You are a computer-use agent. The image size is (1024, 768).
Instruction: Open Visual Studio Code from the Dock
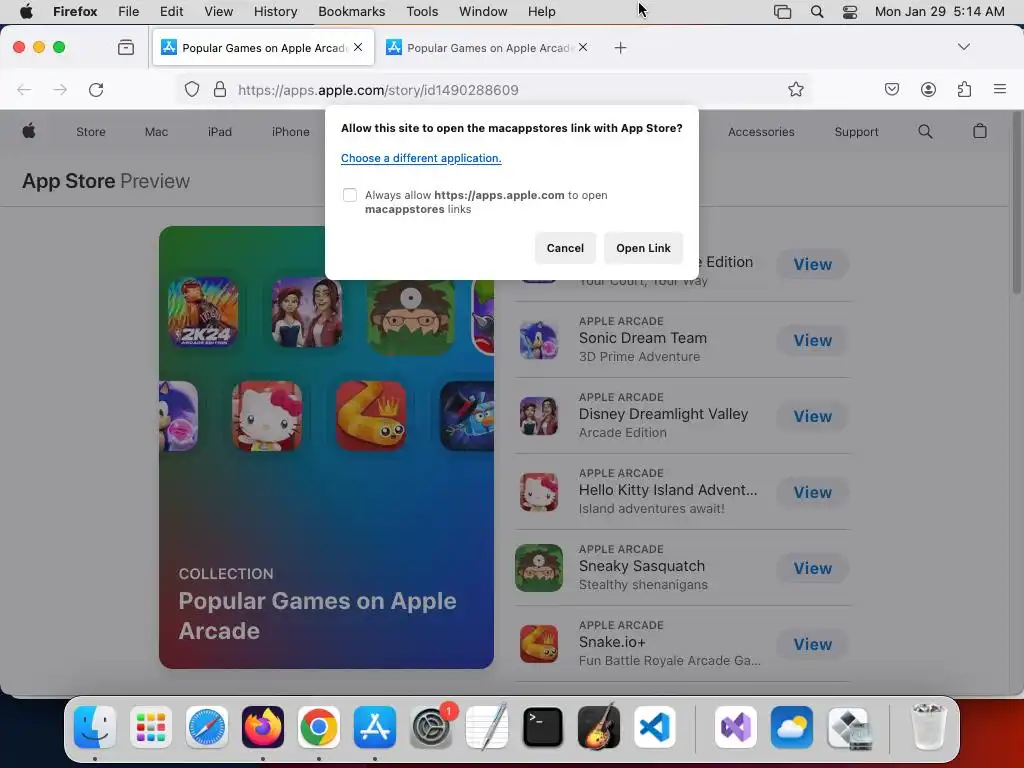pos(655,727)
